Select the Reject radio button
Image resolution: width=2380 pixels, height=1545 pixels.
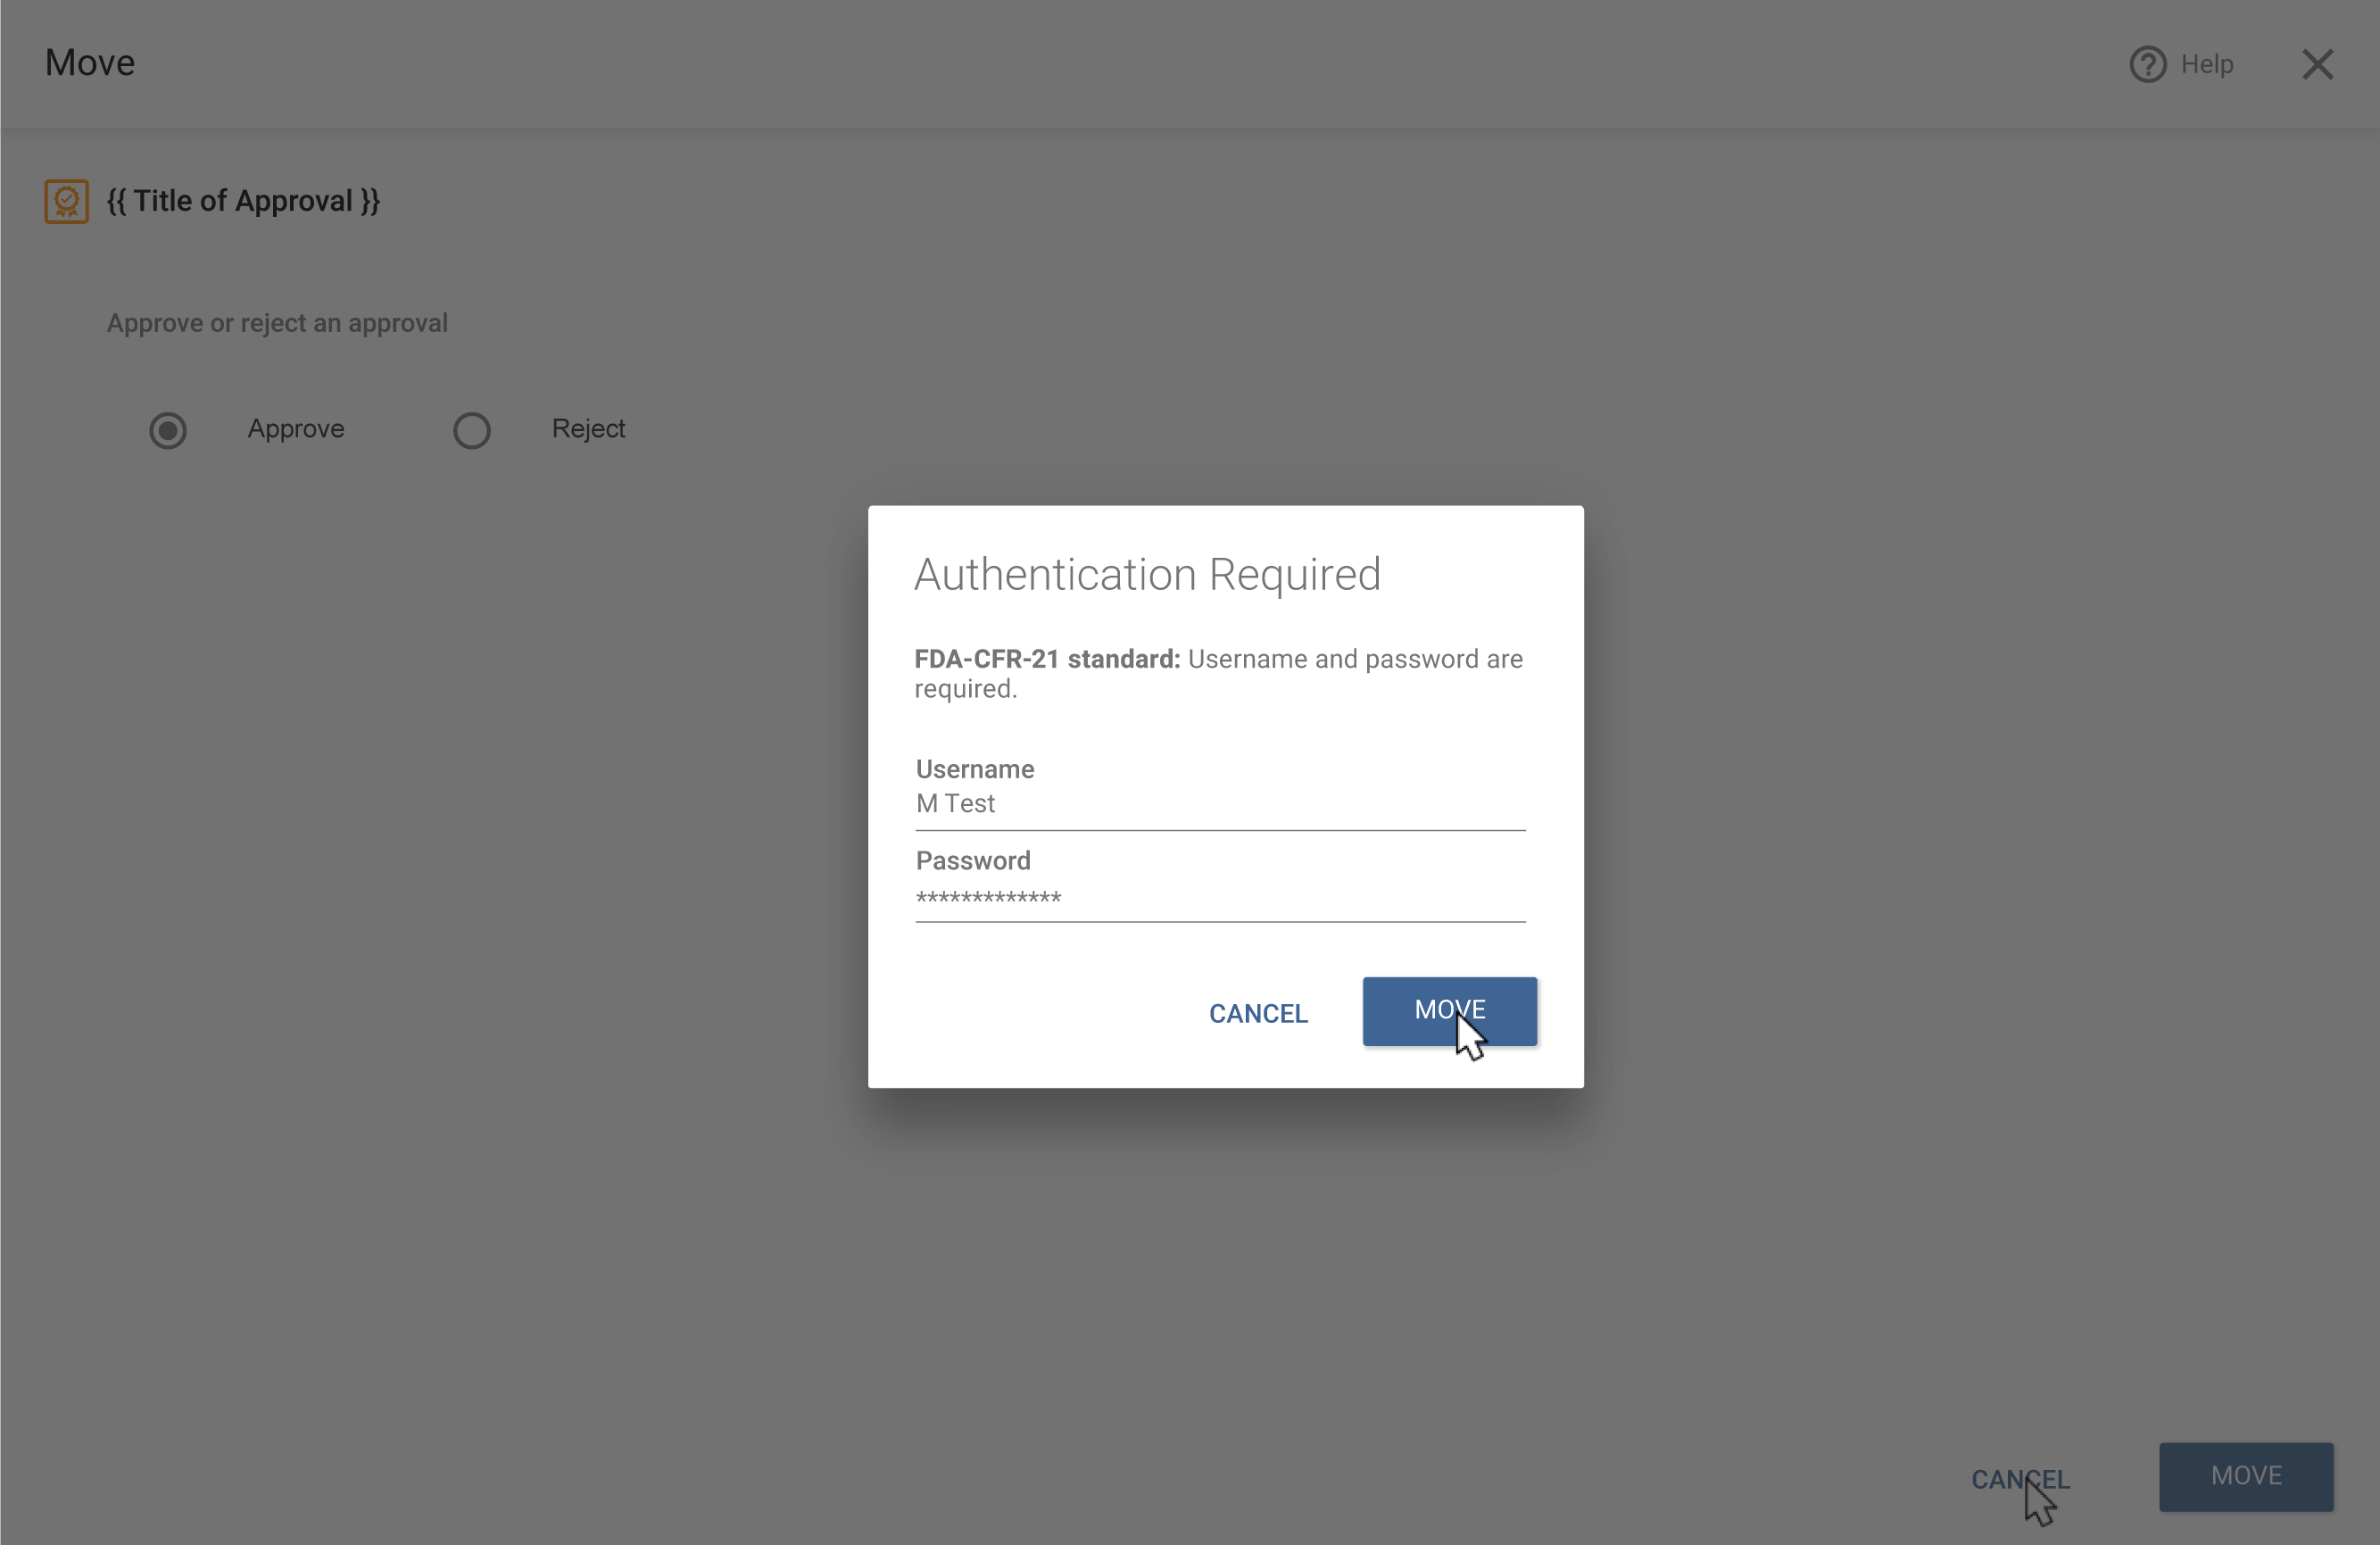click(x=472, y=430)
